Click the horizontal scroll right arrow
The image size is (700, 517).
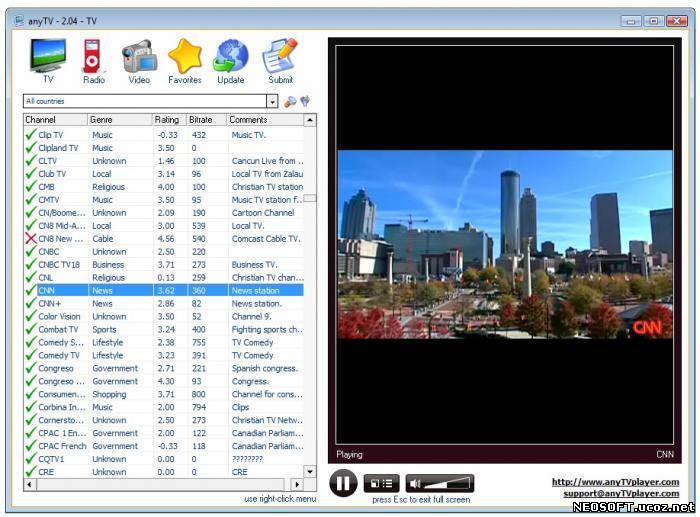297,484
